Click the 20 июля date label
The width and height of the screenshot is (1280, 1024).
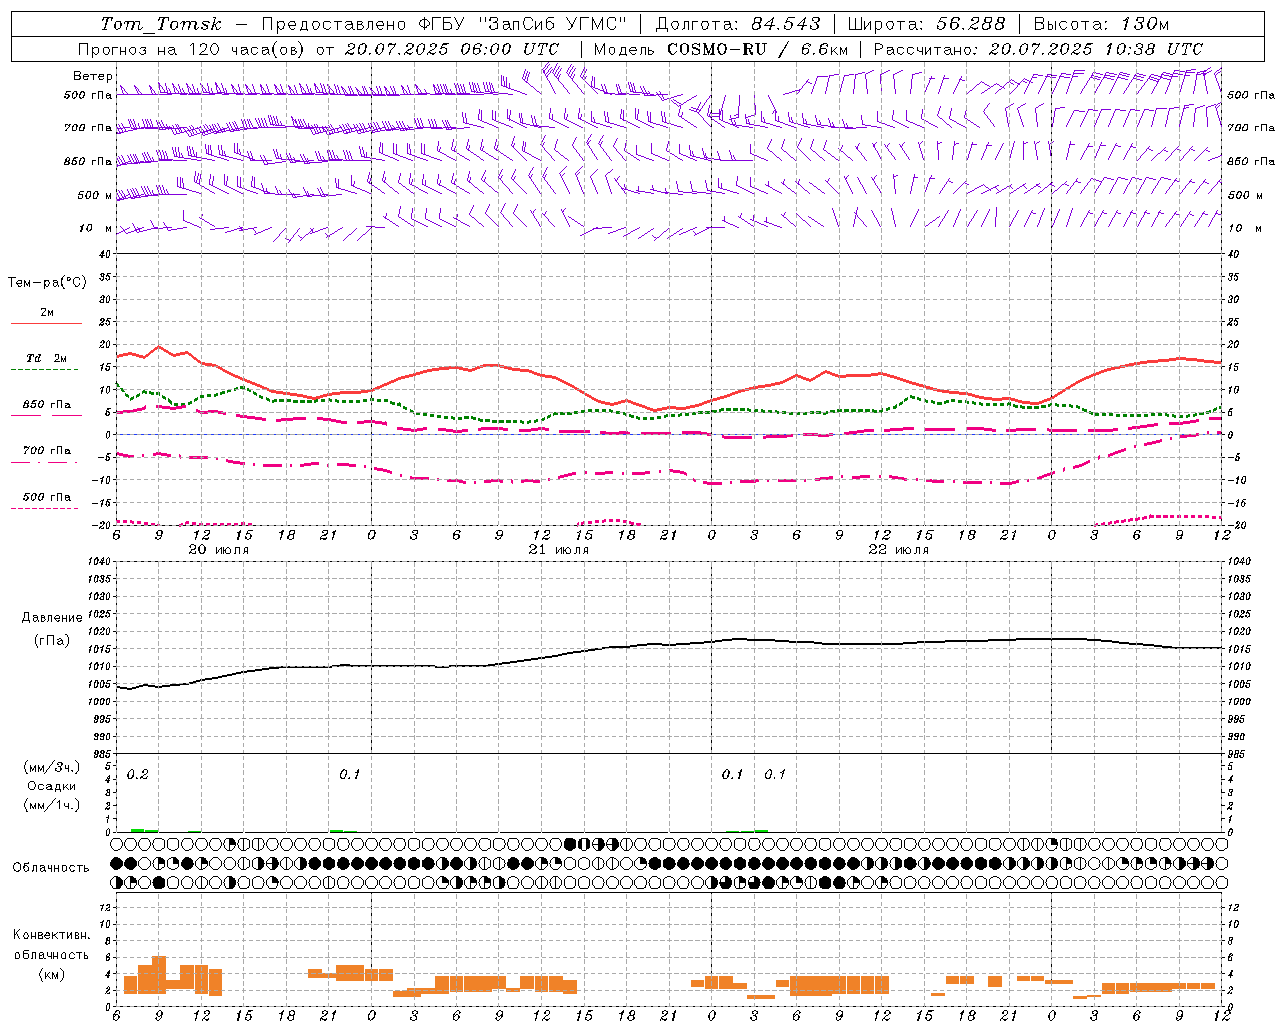point(219,550)
